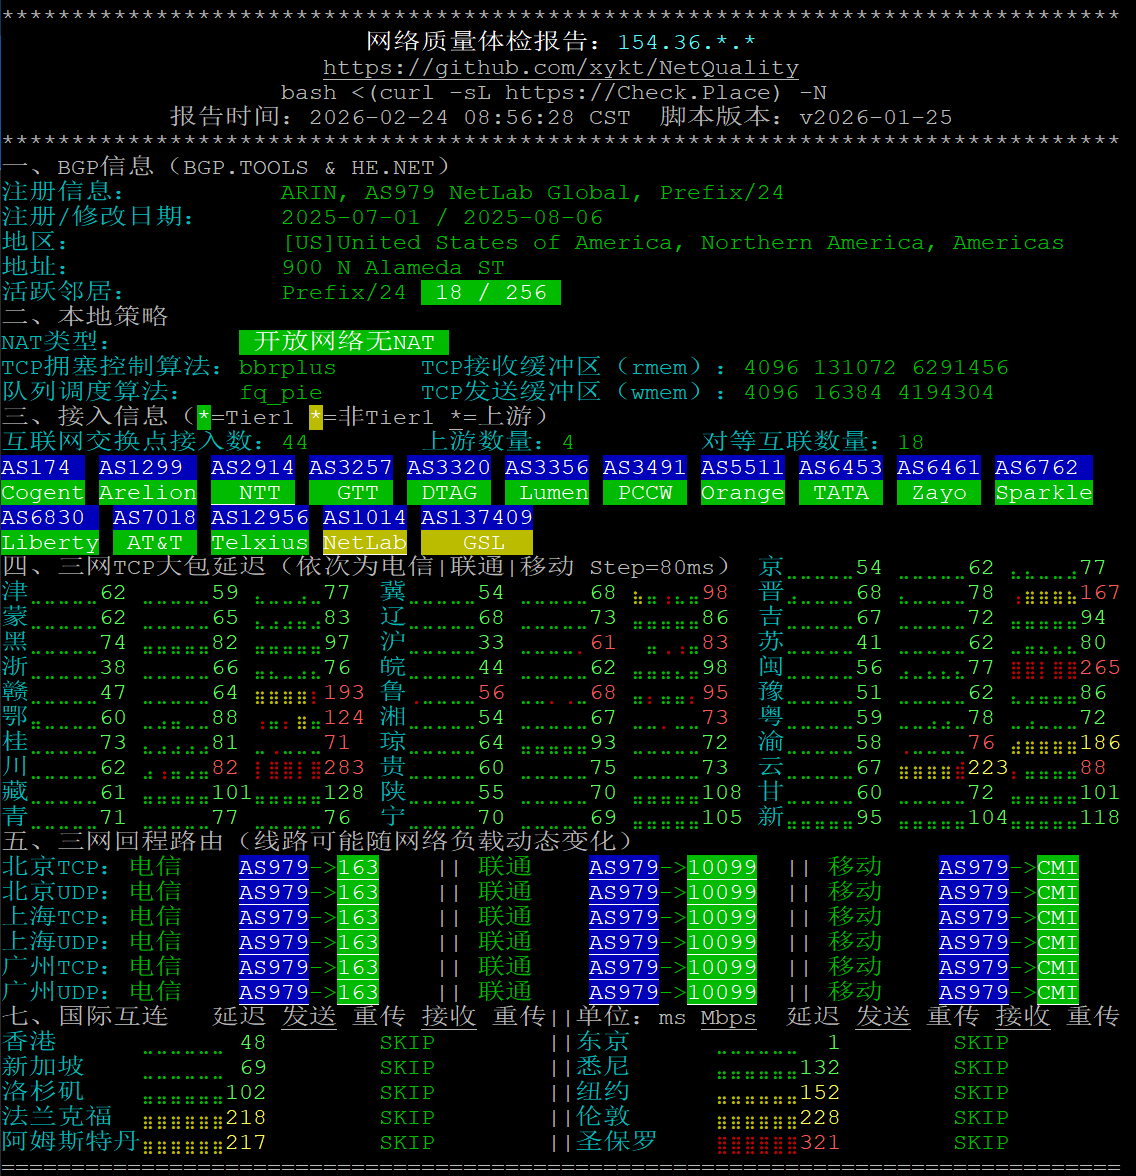Select the CMI badge in 广州UDP row
This screenshot has height=1176, width=1136.
(x=1057, y=993)
